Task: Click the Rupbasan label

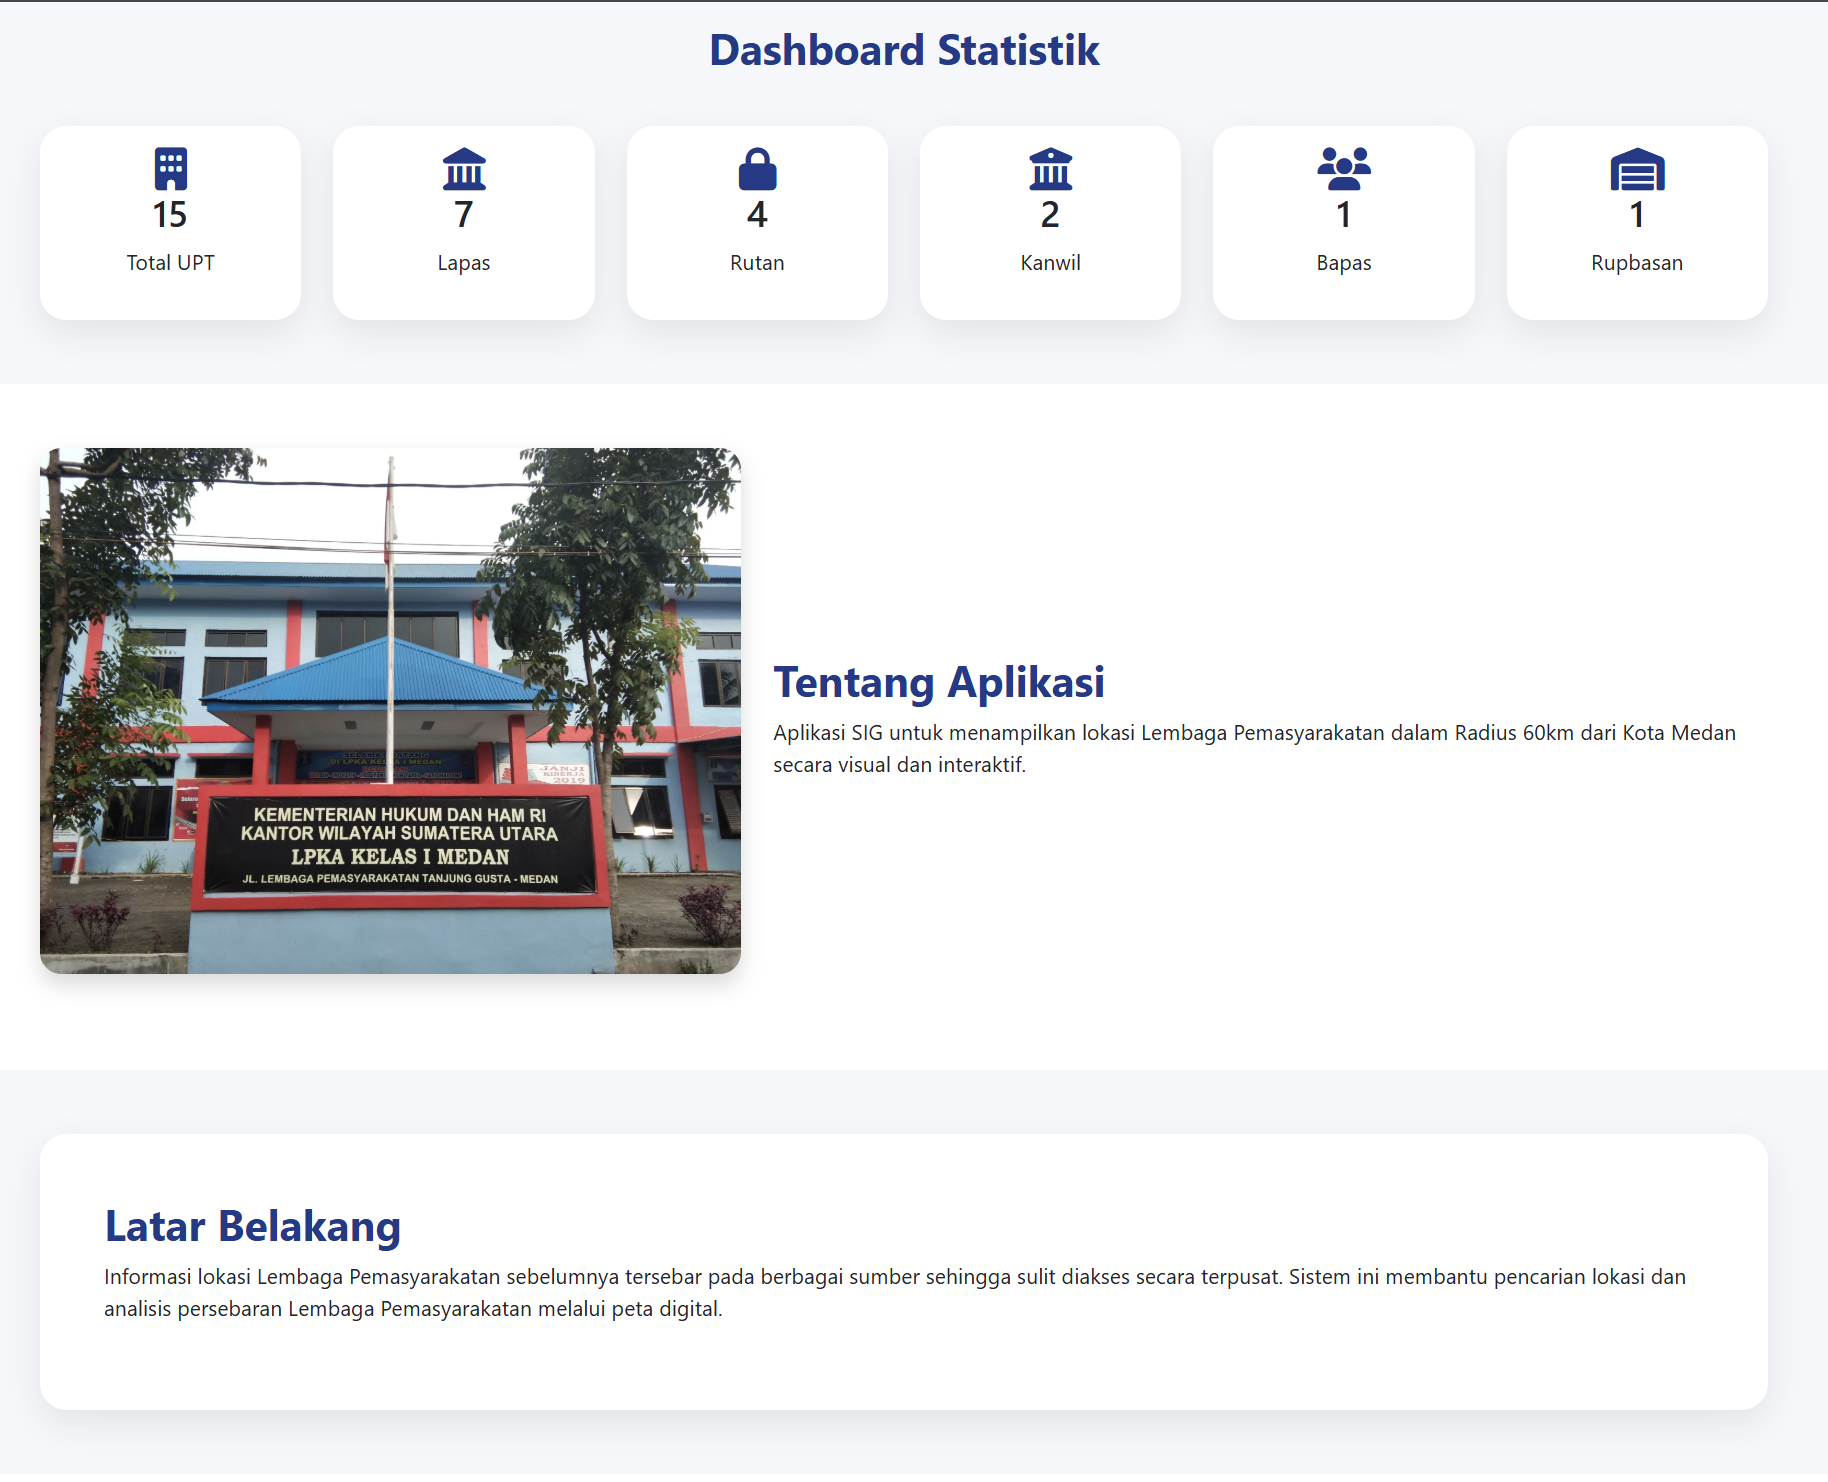Action: [1637, 263]
